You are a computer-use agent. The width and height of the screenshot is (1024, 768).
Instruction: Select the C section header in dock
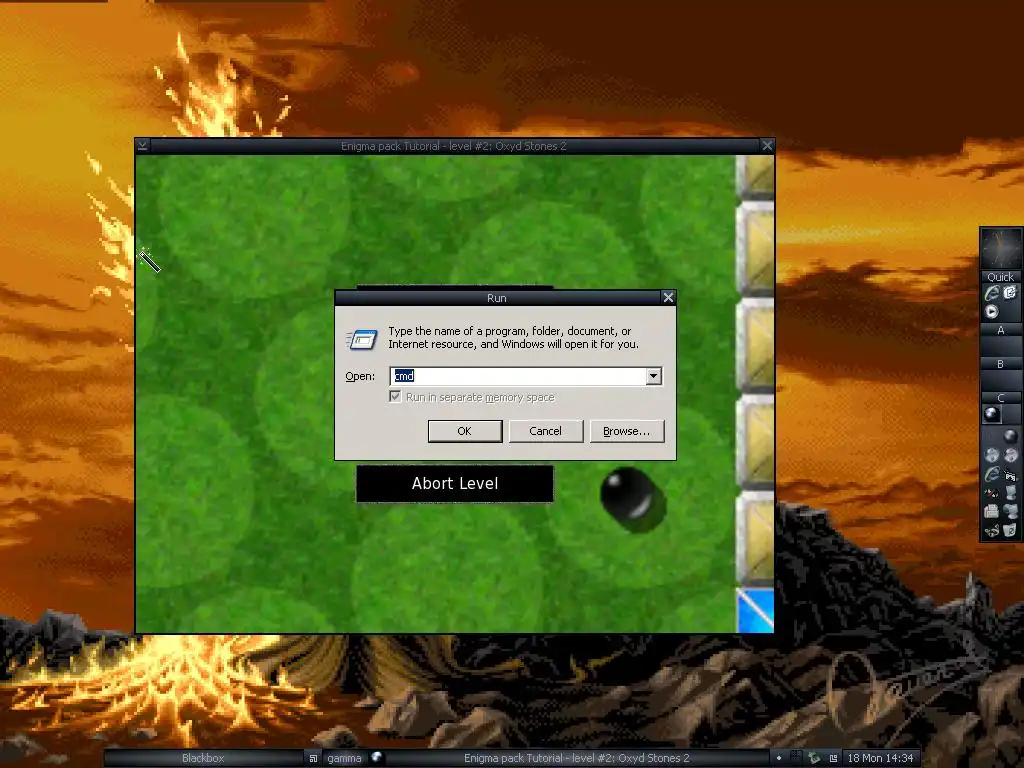tap(1000, 397)
